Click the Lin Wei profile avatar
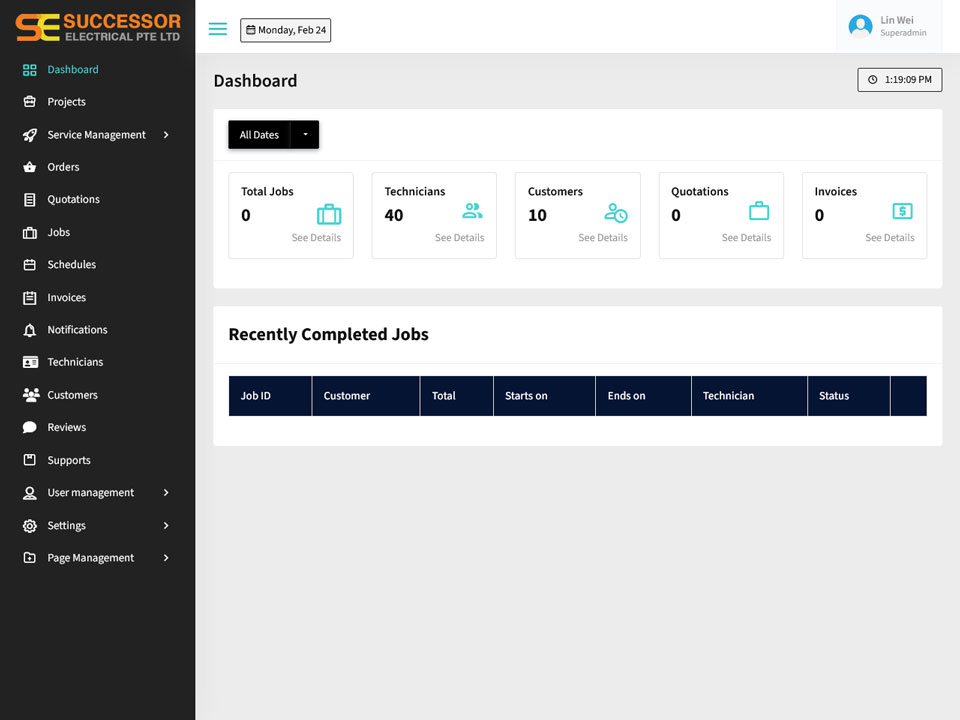The image size is (960, 720). click(x=860, y=26)
